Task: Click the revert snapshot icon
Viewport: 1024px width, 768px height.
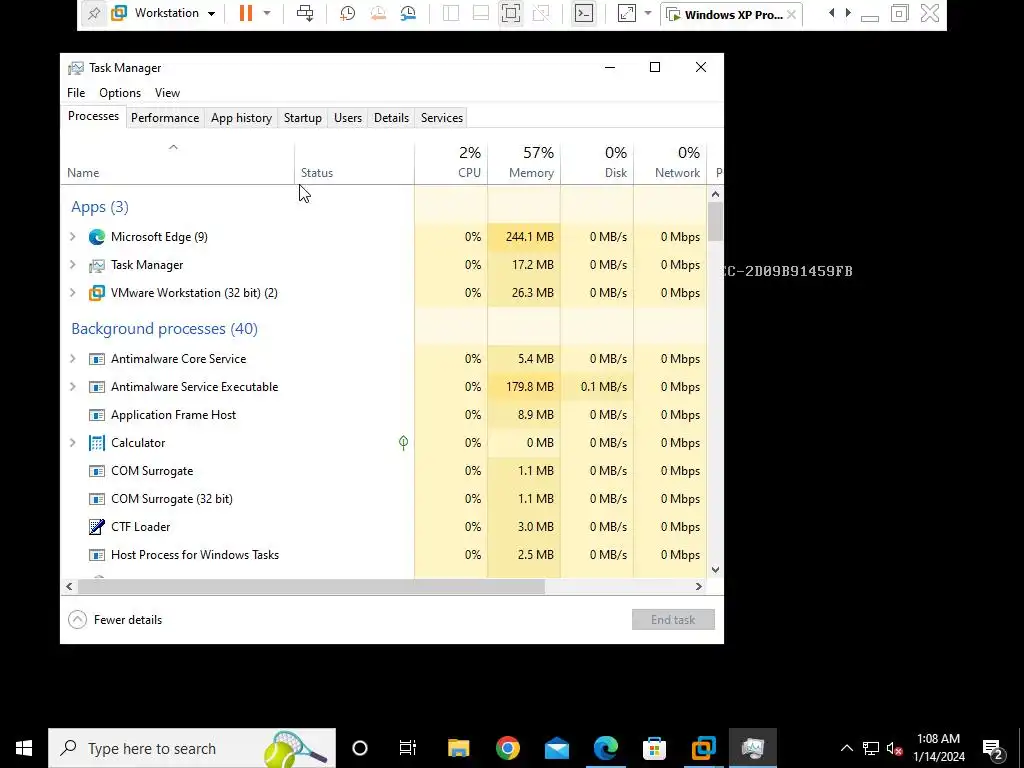Action: pos(377,13)
